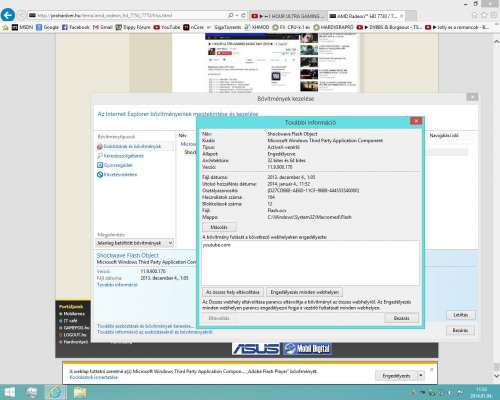This screenshot has width=500, height=400.
Task: Select Keresésszolgáltatók add-on type
Action: (120, 156)
